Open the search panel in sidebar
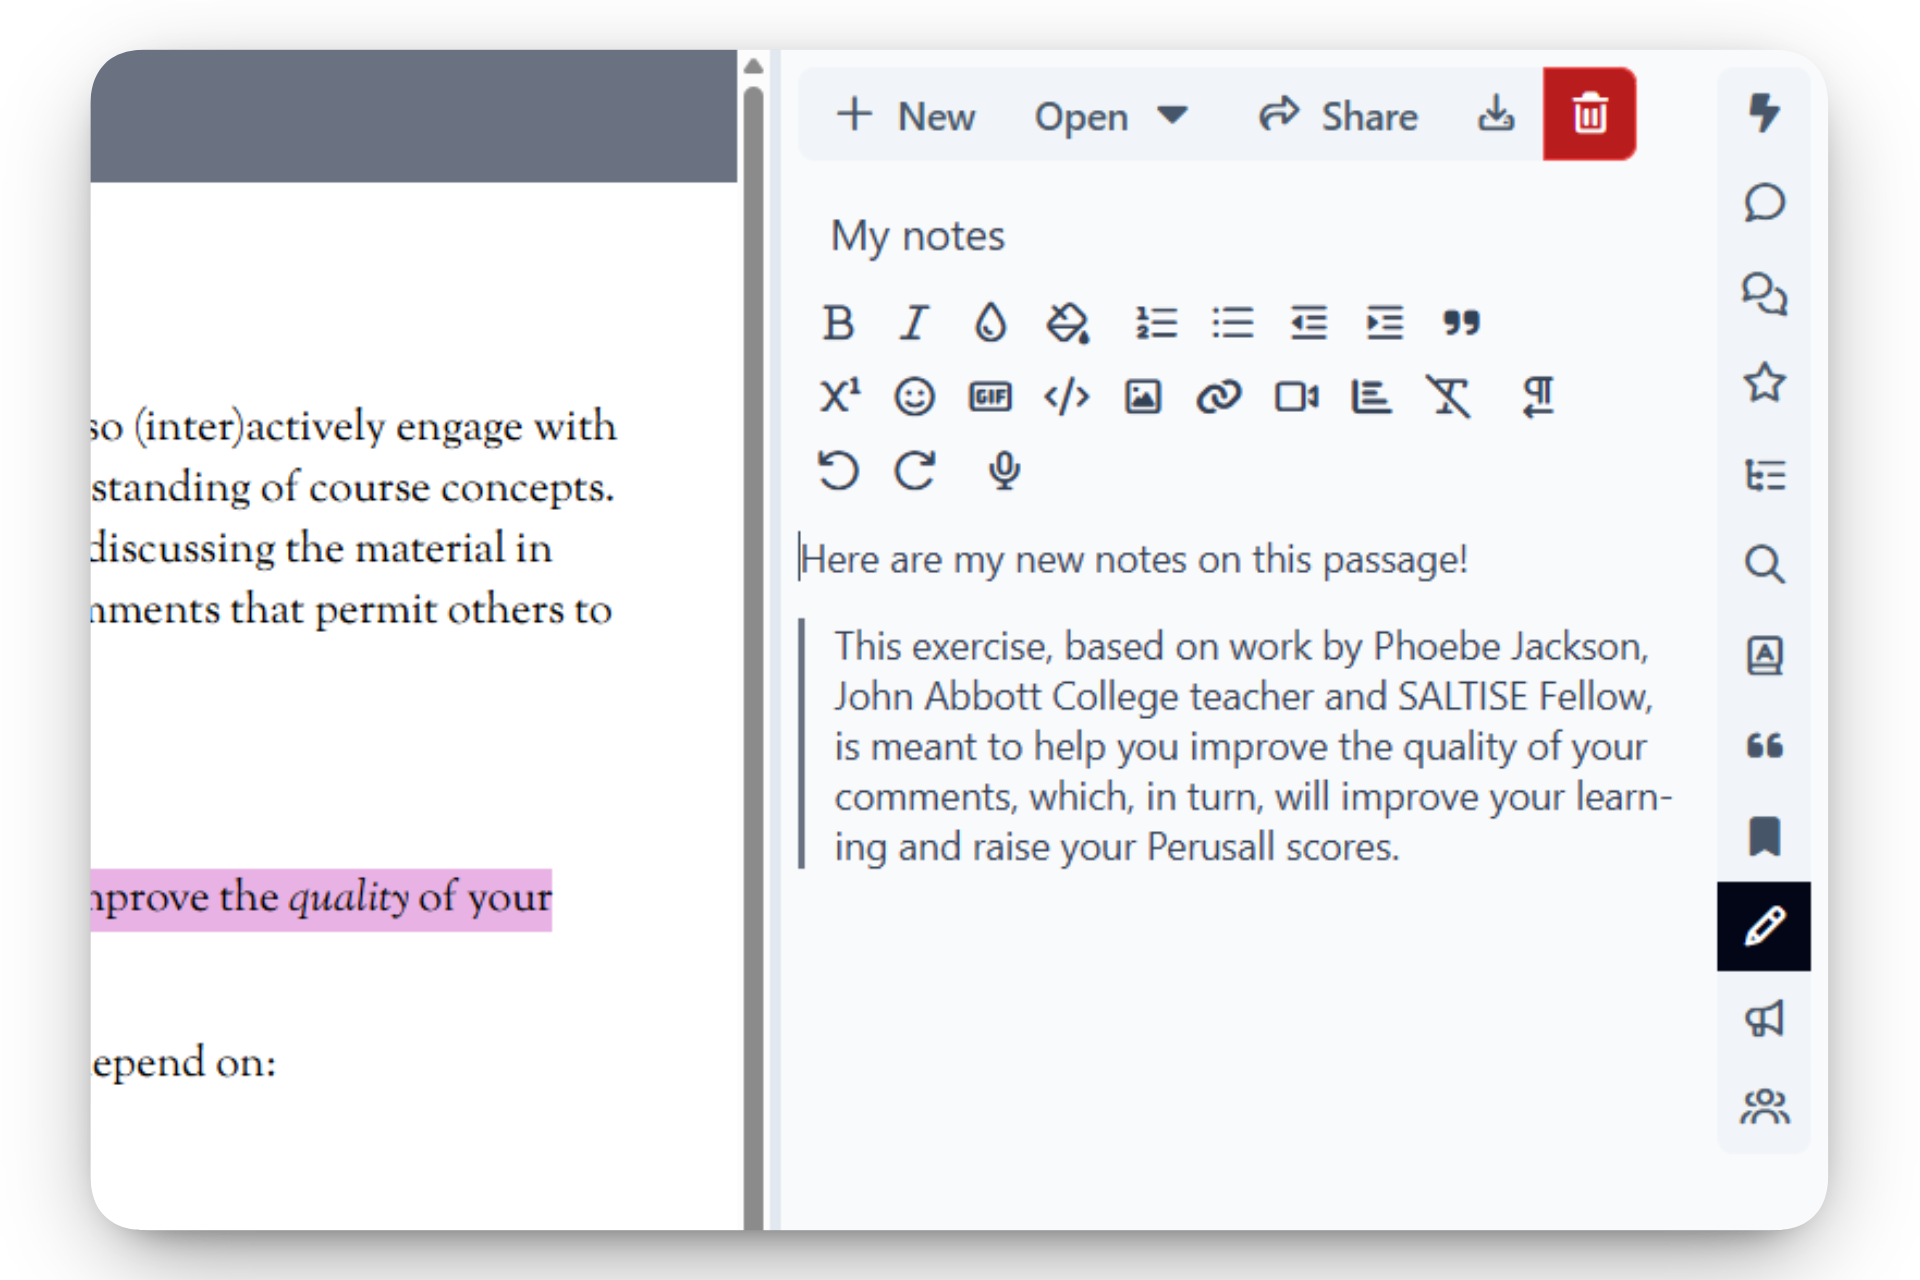The width and height of the screenshot is (1920, 1280). (1764, 564)
